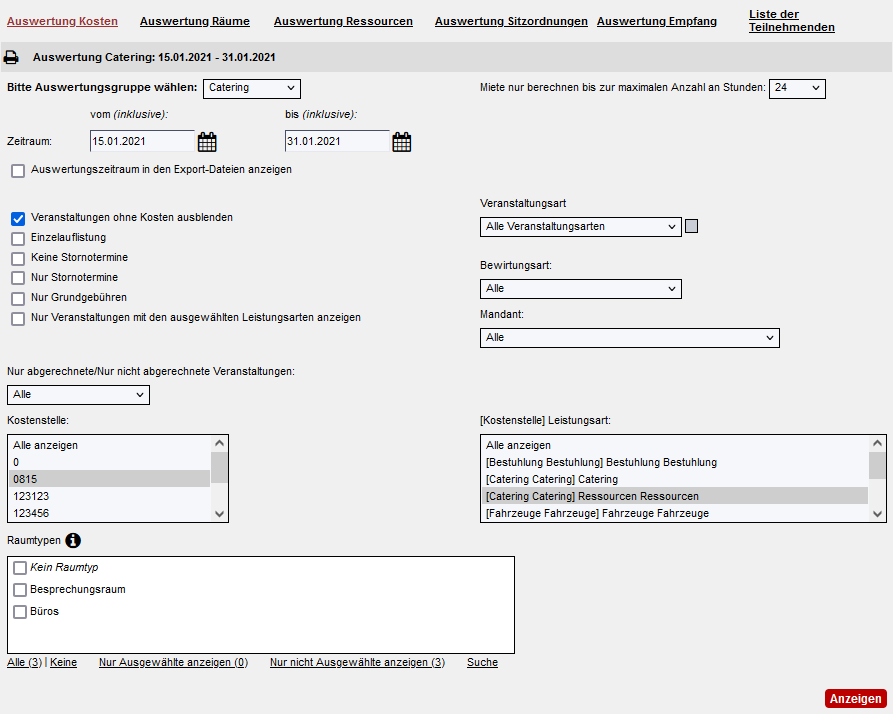Image resolution: width=893 pixels, height=714 pixels.
Task: Click the bis date input field
Action: [x=337, y=141]
